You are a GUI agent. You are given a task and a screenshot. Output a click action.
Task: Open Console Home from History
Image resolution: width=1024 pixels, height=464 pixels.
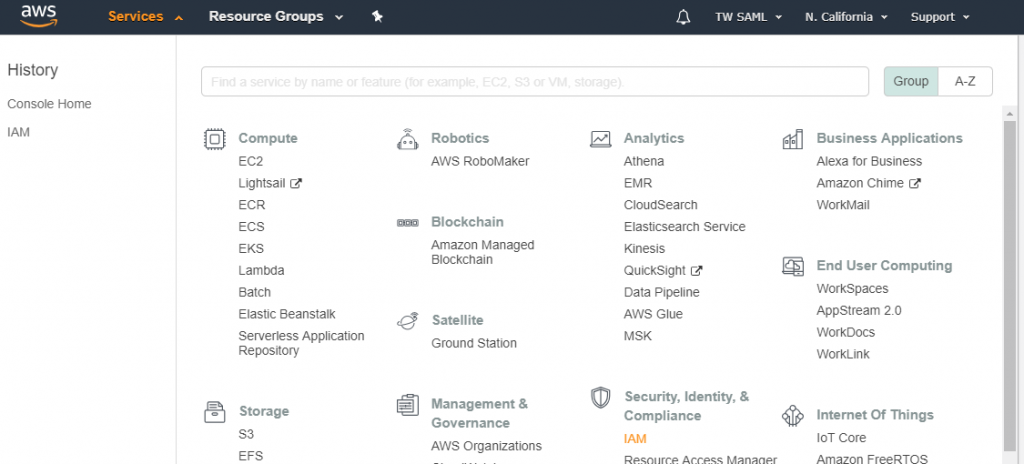point(49,104)
